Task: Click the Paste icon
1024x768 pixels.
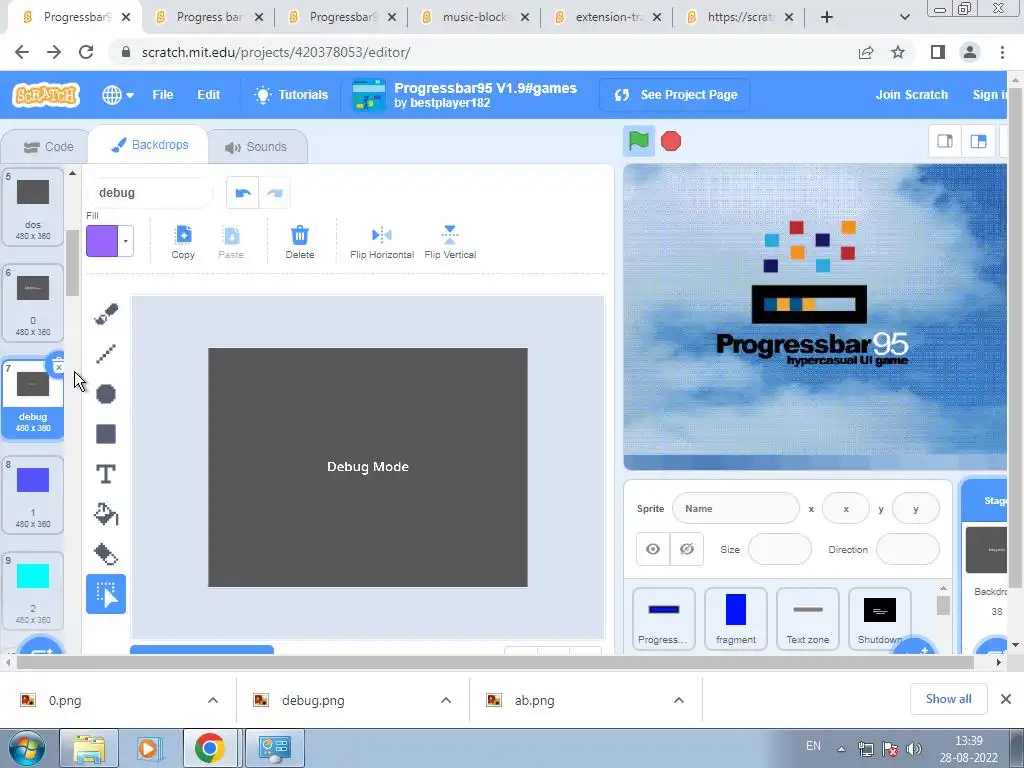Action: (x=231, y=242)
